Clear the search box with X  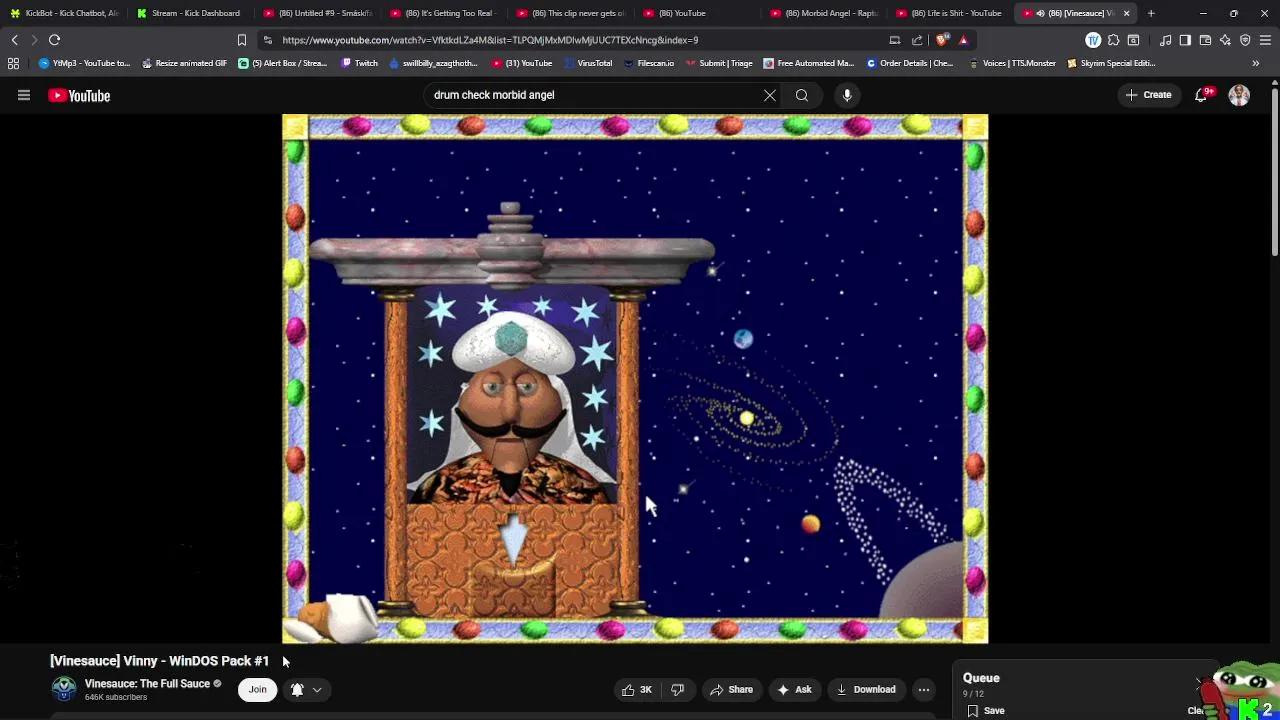pos(770,95)
